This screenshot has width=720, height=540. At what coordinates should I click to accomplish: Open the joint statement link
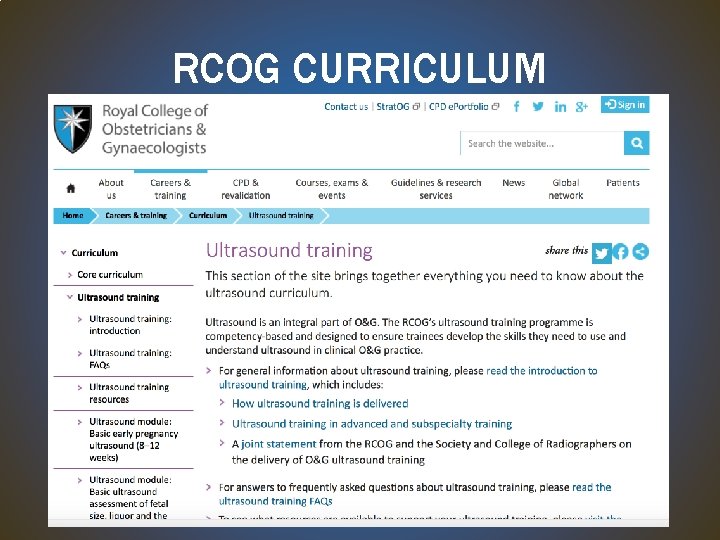pyautogui.click(x=279, y=444)
